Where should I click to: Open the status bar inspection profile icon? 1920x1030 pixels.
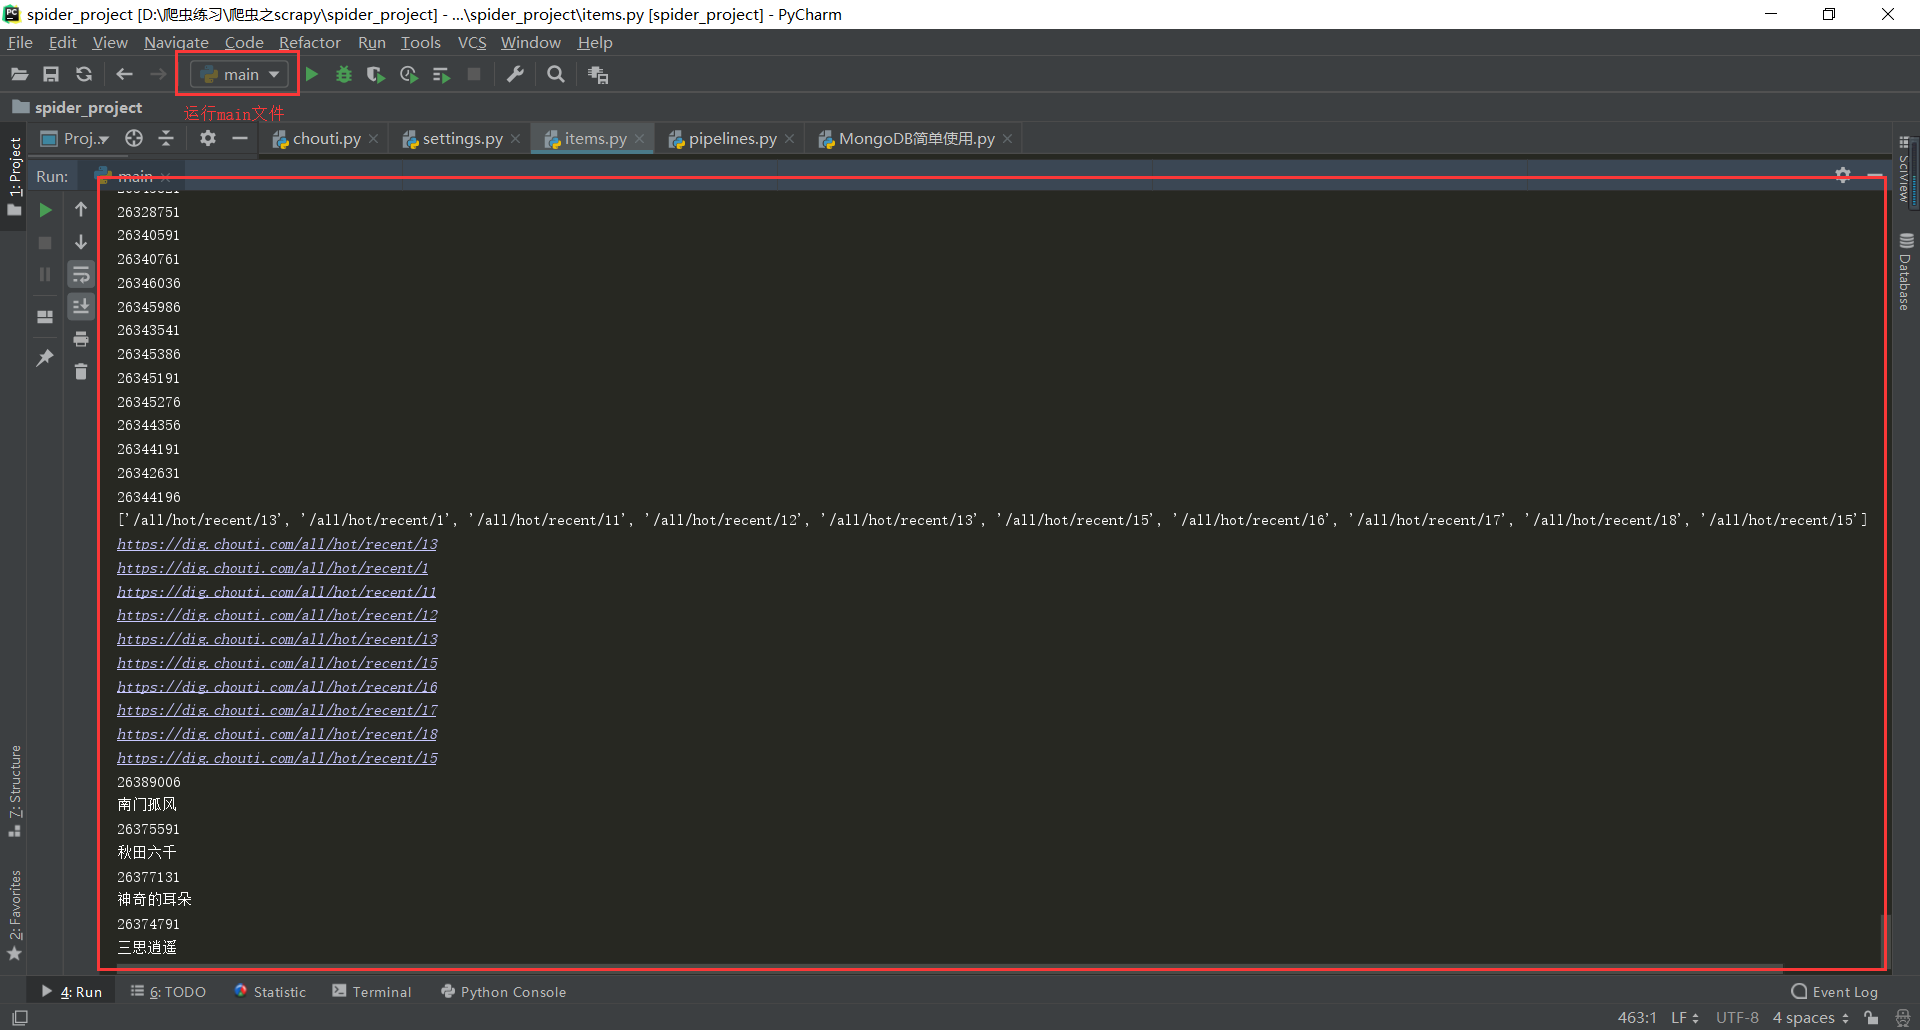[1903, 1018]
